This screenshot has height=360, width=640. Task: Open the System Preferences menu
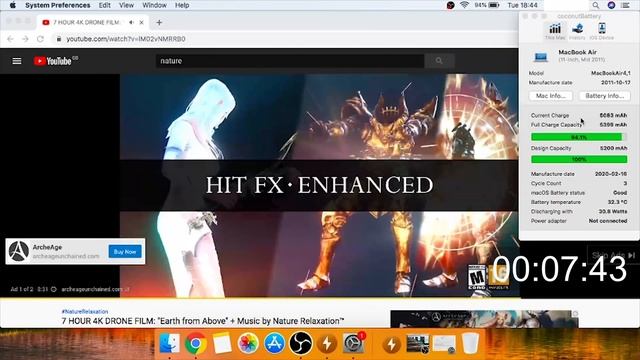coord(58,5)
